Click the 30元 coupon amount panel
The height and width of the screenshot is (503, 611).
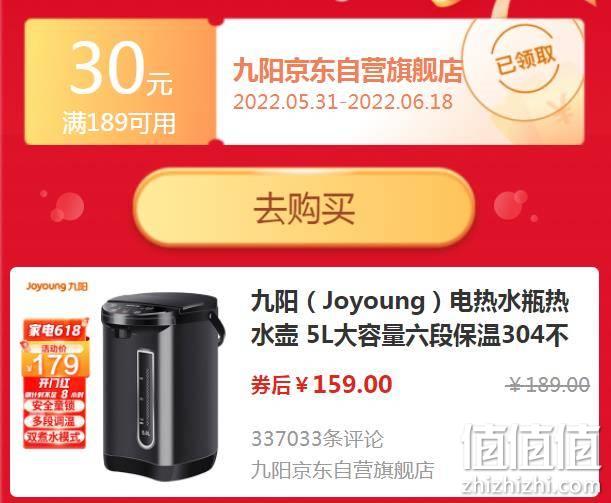(120, 82)
